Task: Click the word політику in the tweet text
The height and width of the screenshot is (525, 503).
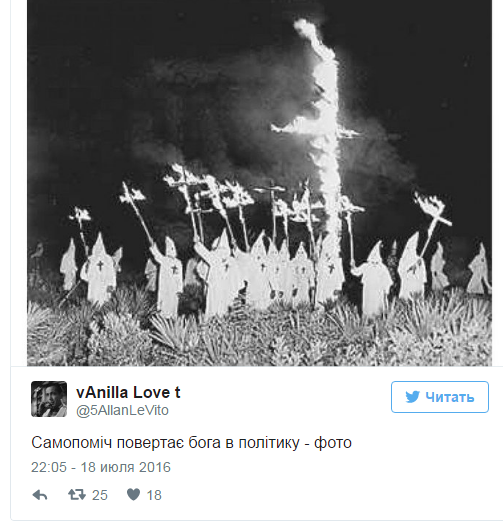Action: [269, 443]
